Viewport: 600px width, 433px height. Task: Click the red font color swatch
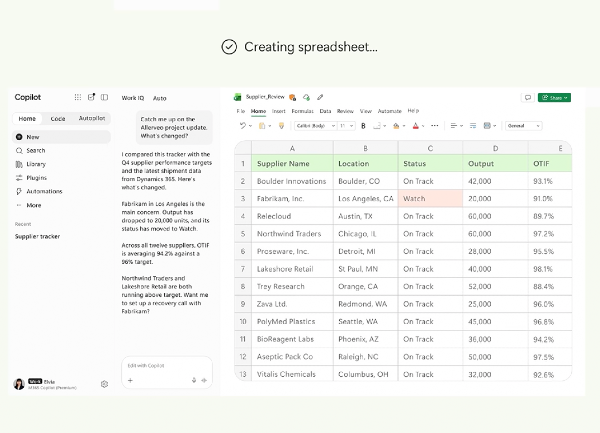tap(416, 125)
